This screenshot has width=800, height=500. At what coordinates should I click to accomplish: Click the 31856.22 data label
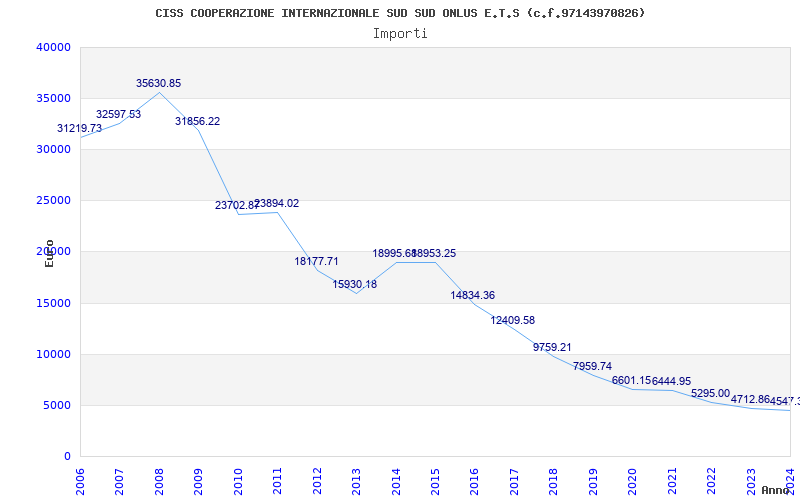[197, 121]
